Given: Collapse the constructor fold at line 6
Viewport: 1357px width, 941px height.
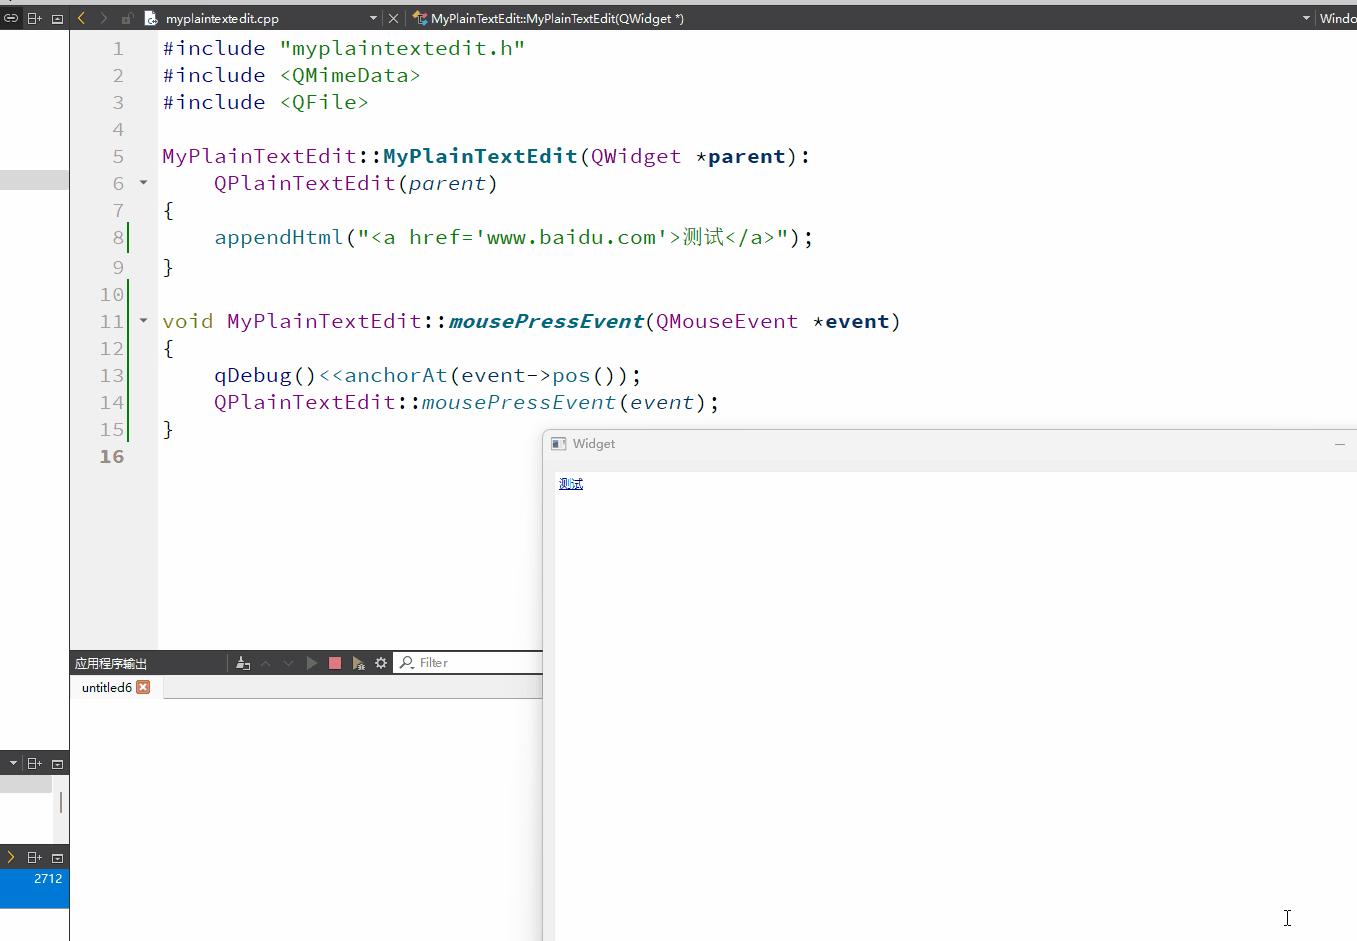Looking at the screenshot, I should [x=142, y=183].
